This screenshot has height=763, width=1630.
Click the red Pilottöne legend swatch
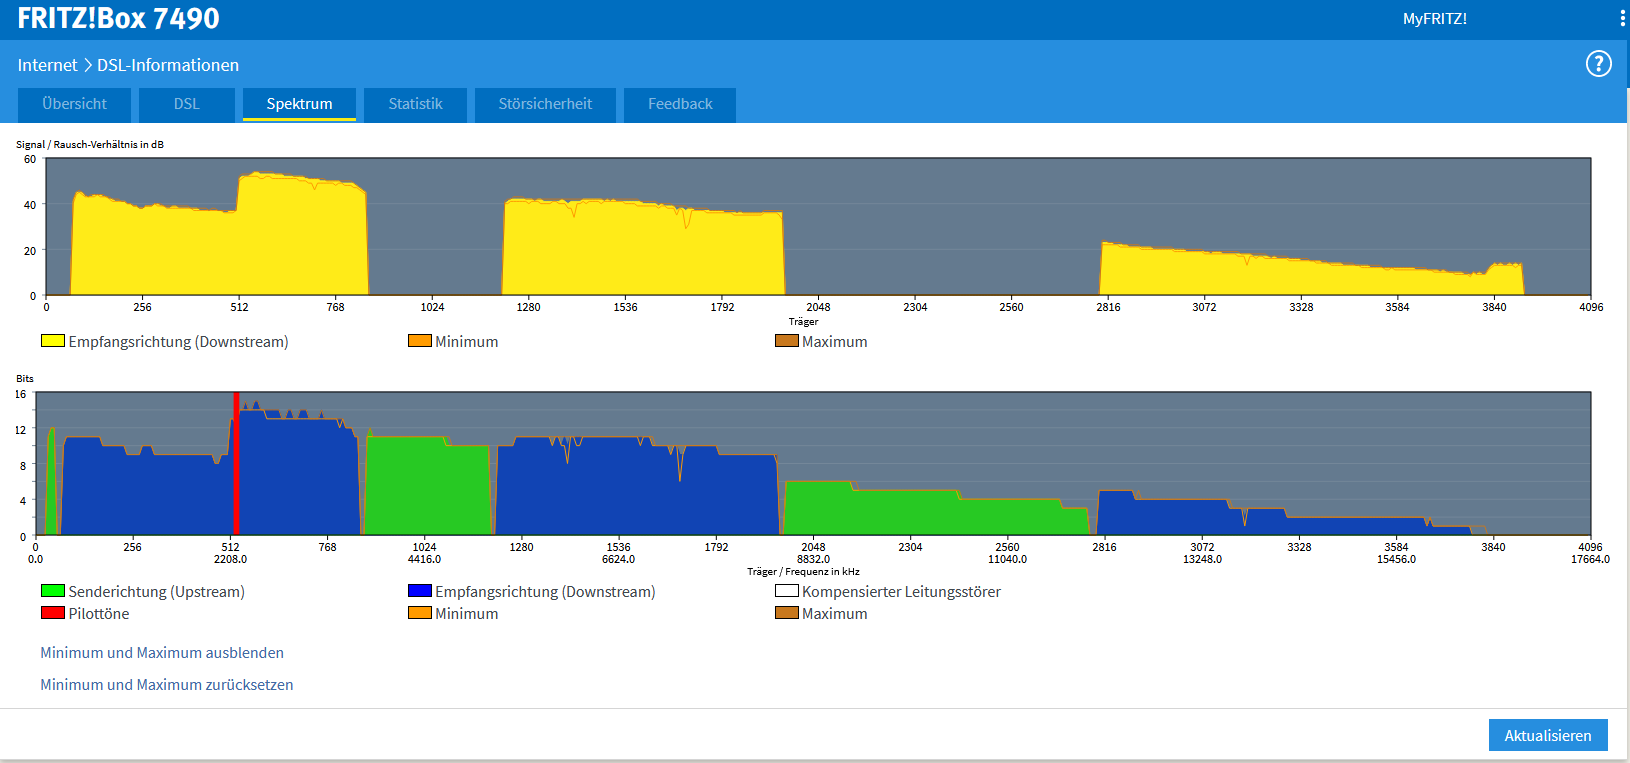pyautogui.click(x=53, y=613)
